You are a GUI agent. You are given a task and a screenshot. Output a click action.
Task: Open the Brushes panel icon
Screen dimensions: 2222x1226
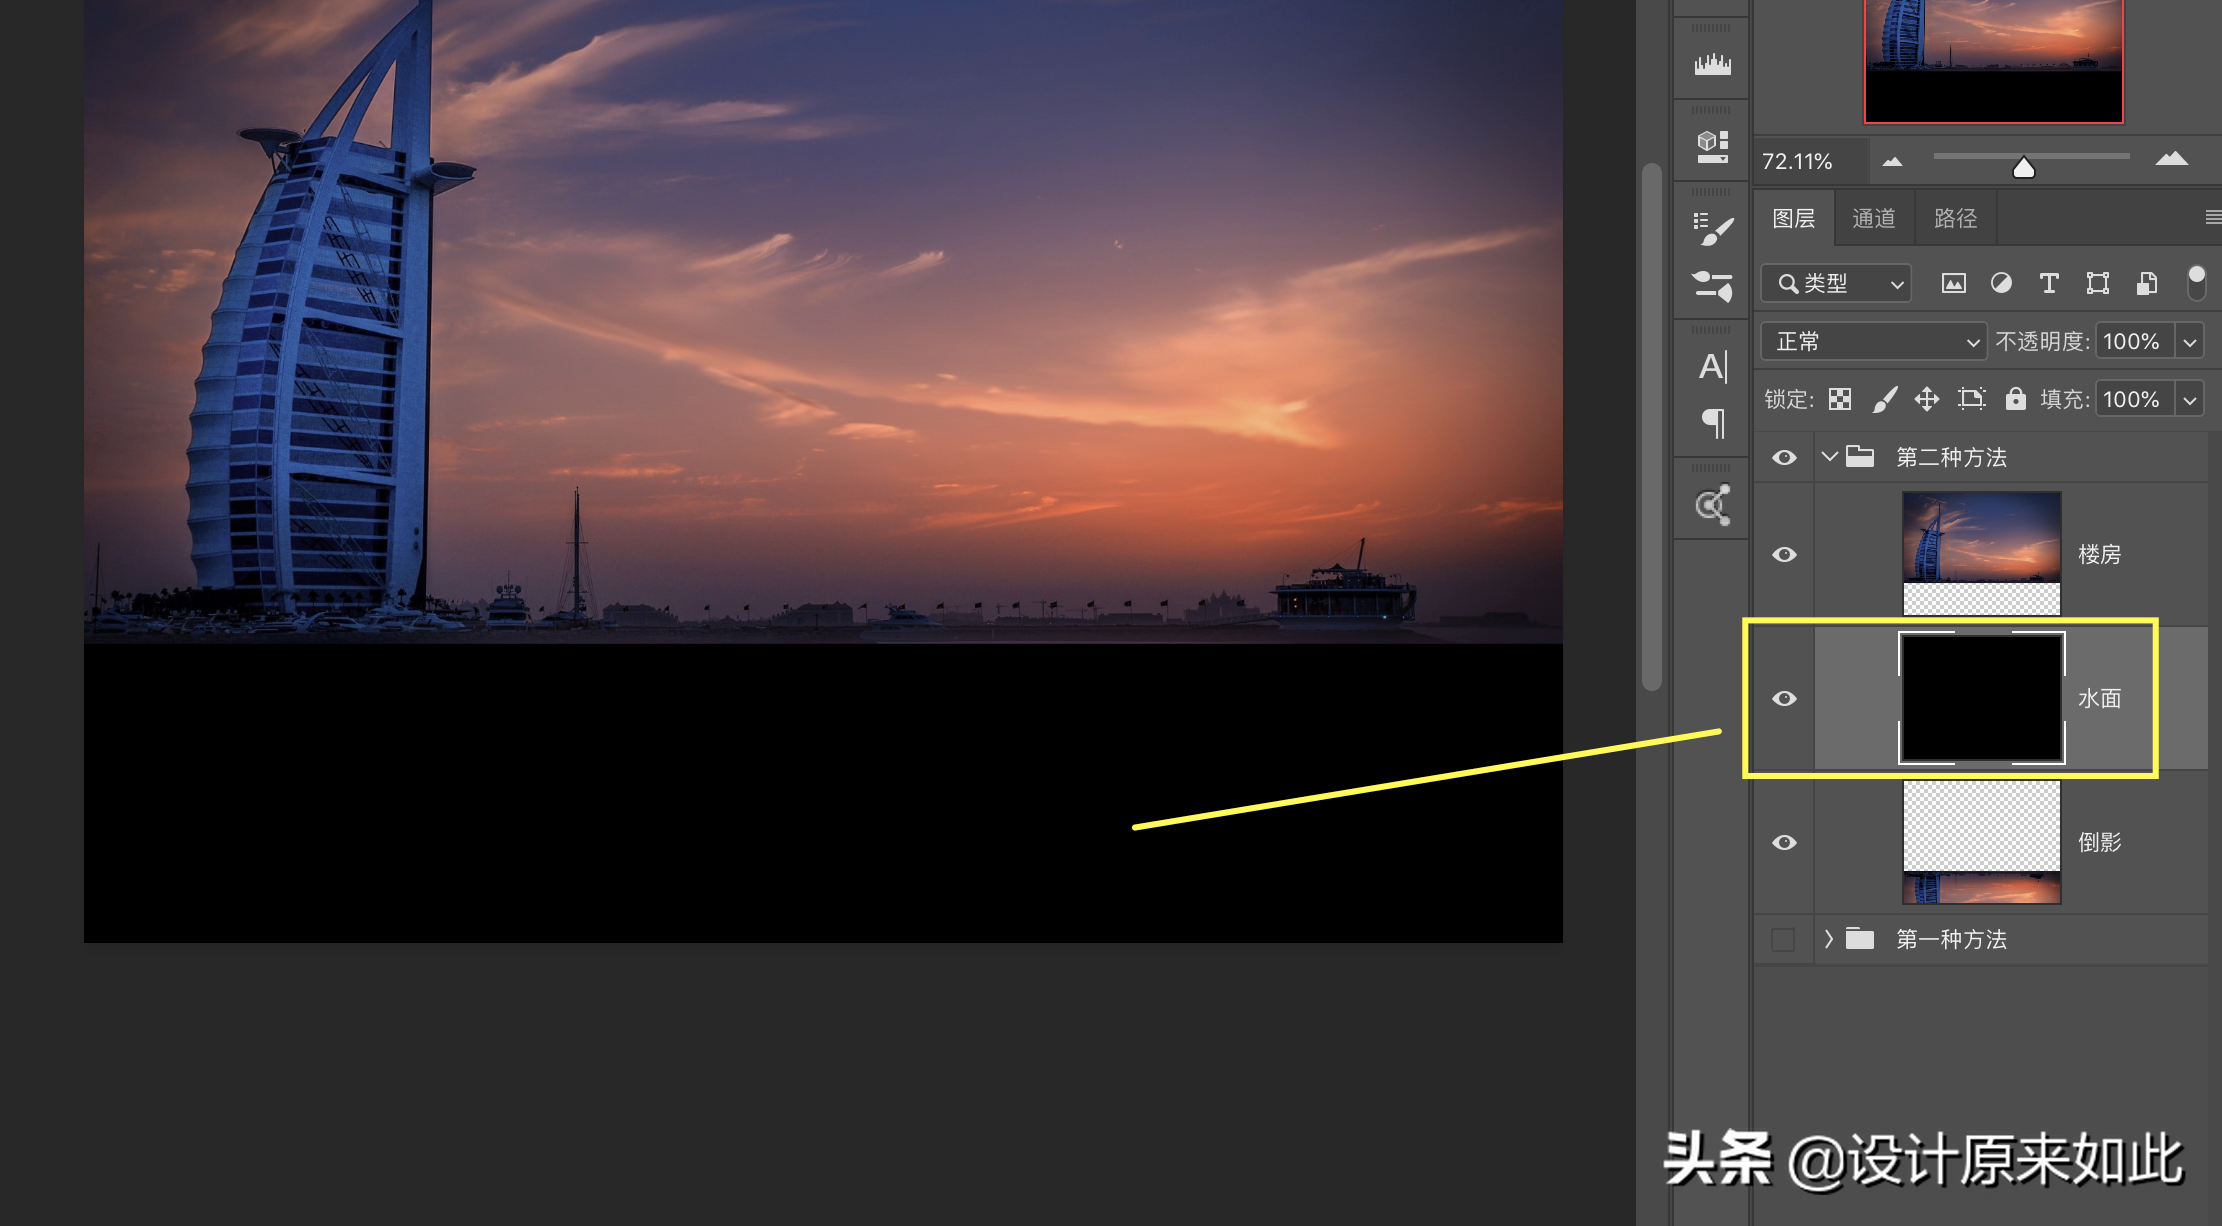click(x=1712, y=286)
